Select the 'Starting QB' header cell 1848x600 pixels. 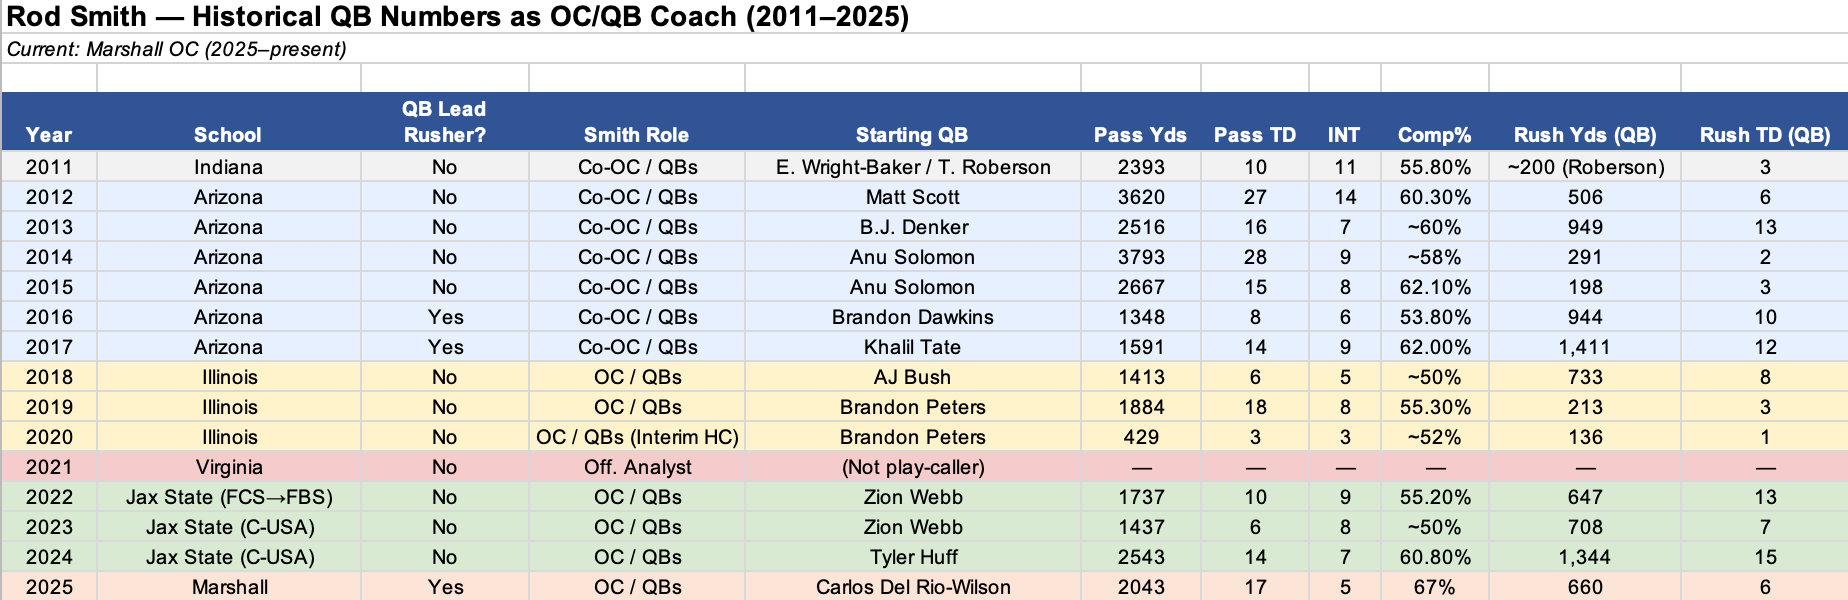point(911,135)
